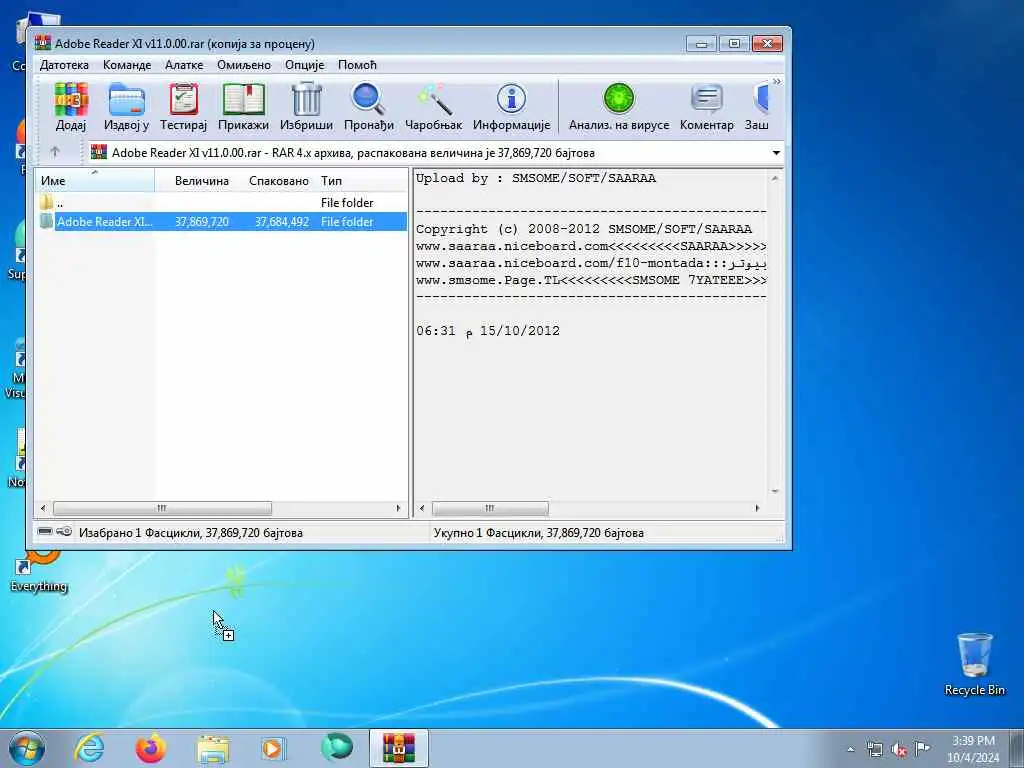
Task: Click the green round taskbar app icon
Action: click(336, 747)
